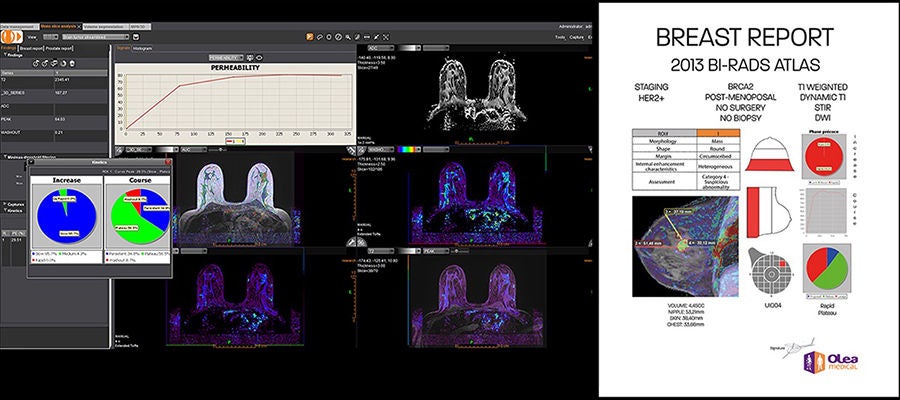Click the freehand lasso ROI tool
Viewport: 900px width, 400px height.
pyautogui.click(x=320, y=37)
